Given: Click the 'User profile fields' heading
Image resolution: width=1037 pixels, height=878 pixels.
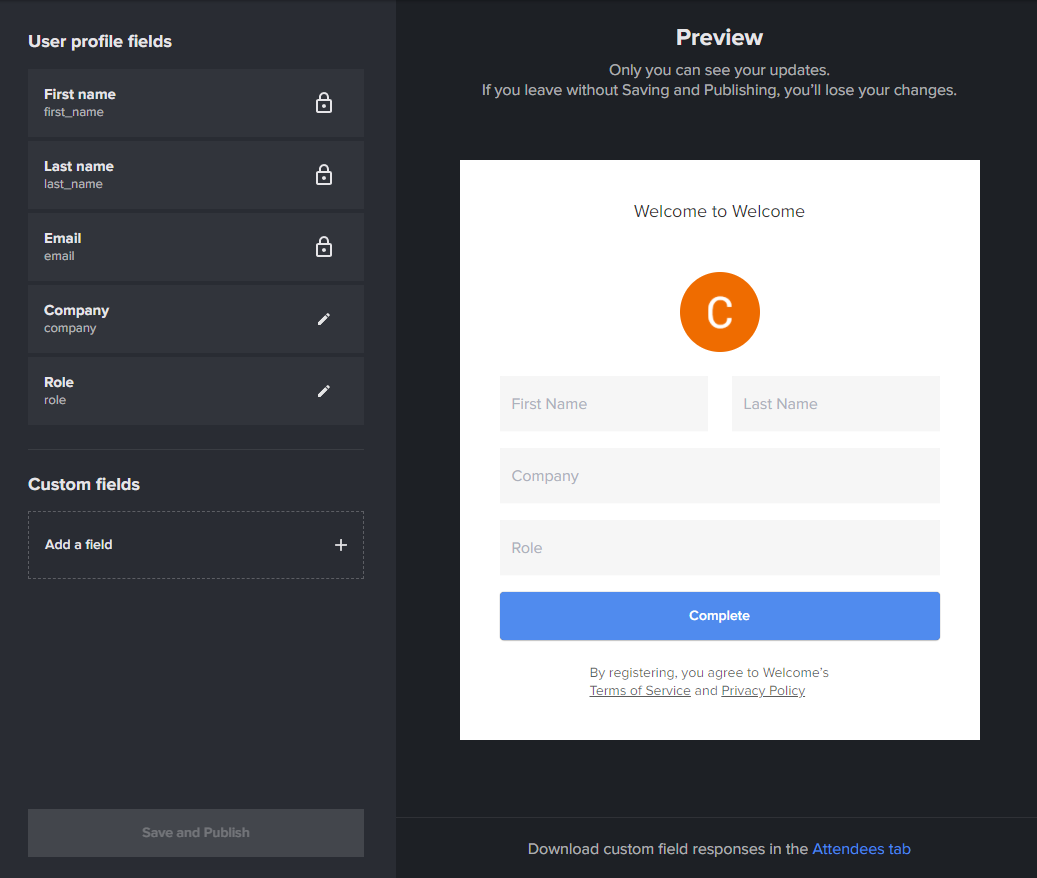Looking at the screenshot, I should tap(100, 42).
